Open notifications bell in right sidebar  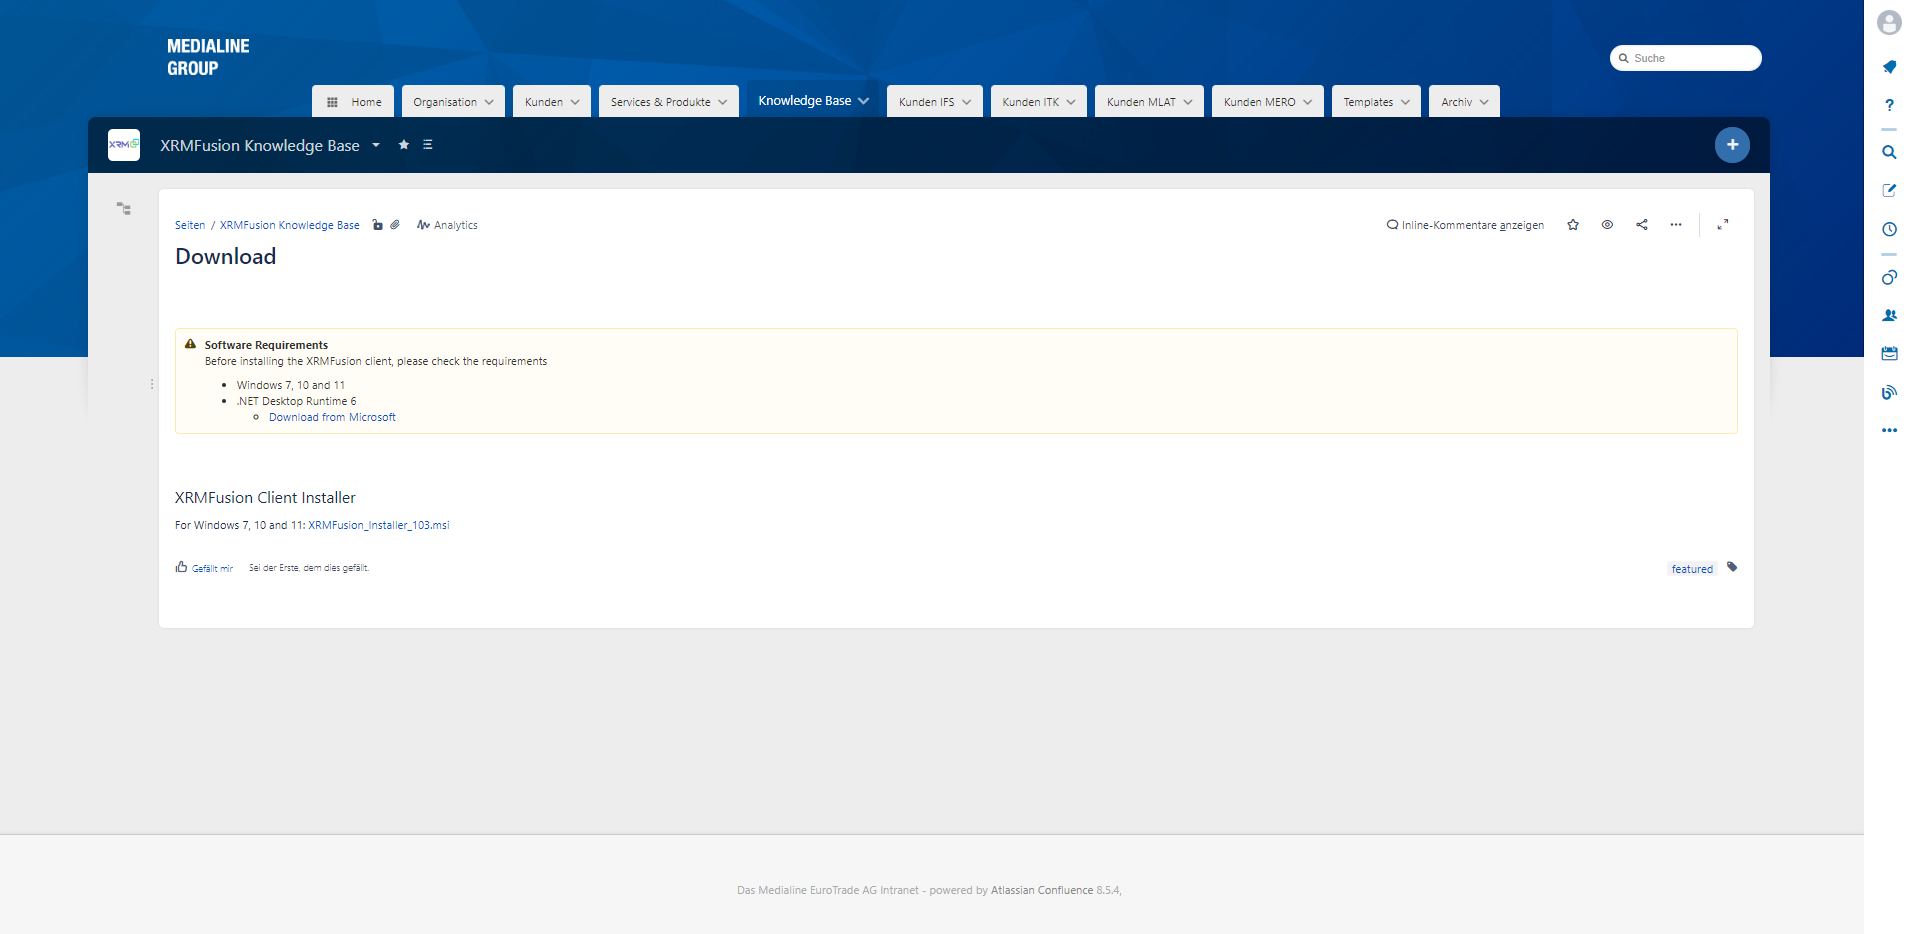coord(1889,67)
